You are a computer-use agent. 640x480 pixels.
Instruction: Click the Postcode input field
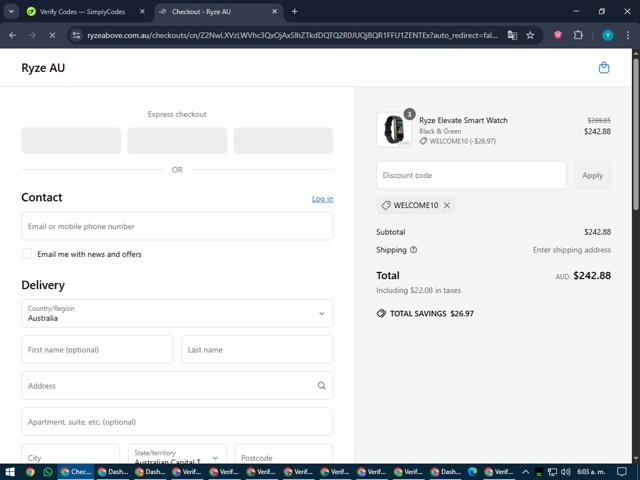tap(284, 453)
